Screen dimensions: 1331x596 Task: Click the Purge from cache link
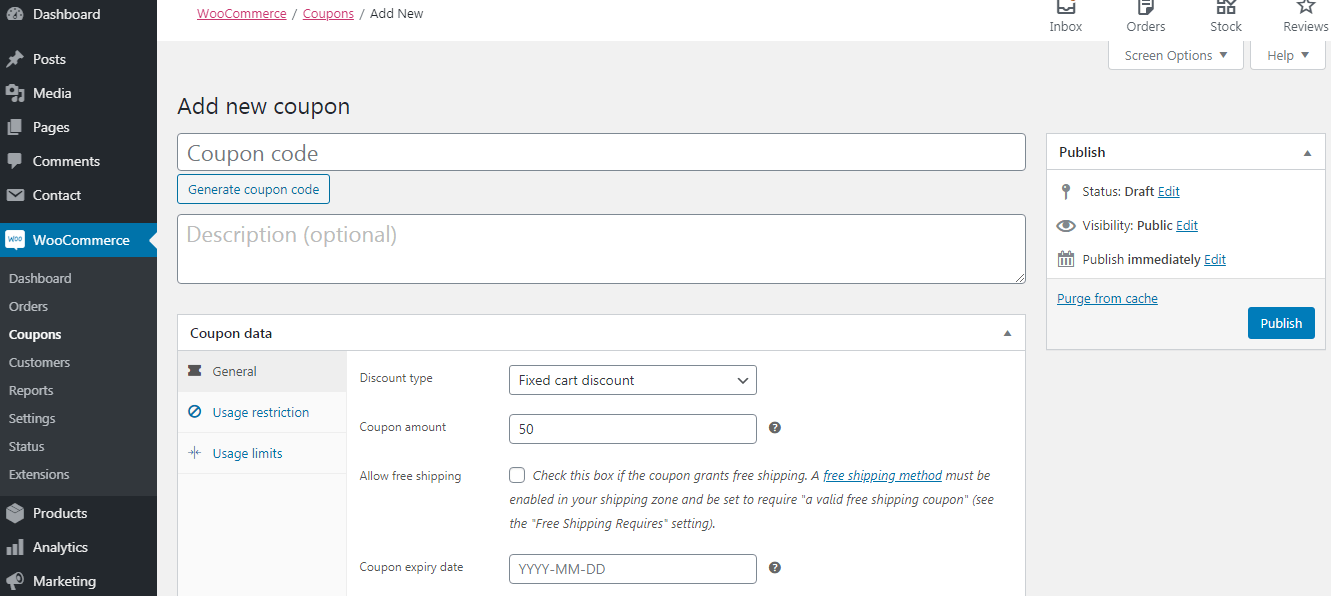(x=1107, y=298)
